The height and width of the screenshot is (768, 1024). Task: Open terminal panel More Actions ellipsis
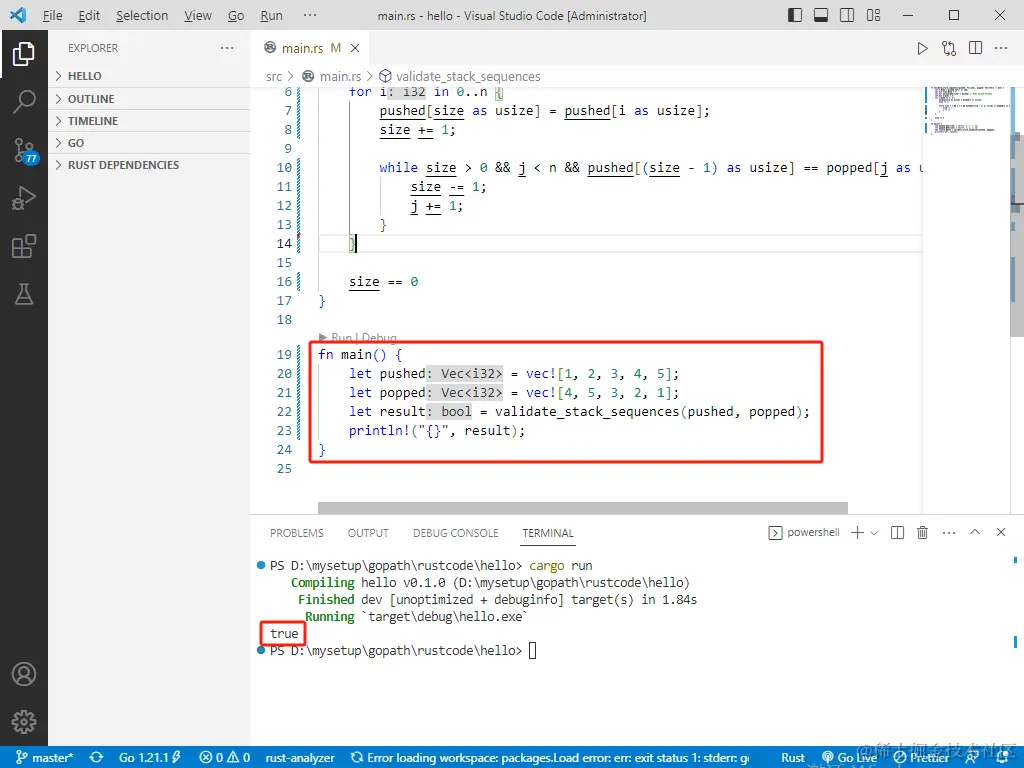tap(949, 533)
